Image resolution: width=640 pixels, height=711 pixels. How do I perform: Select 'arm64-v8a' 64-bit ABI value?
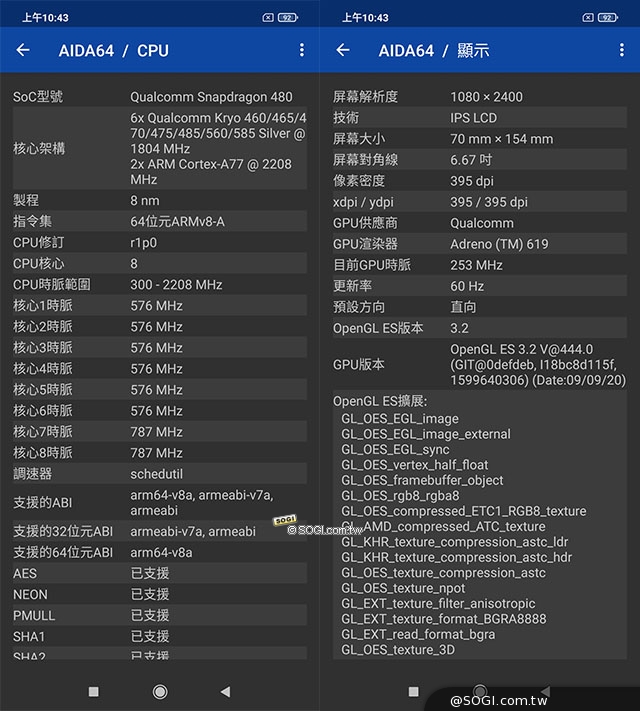(x=161, y=552)
